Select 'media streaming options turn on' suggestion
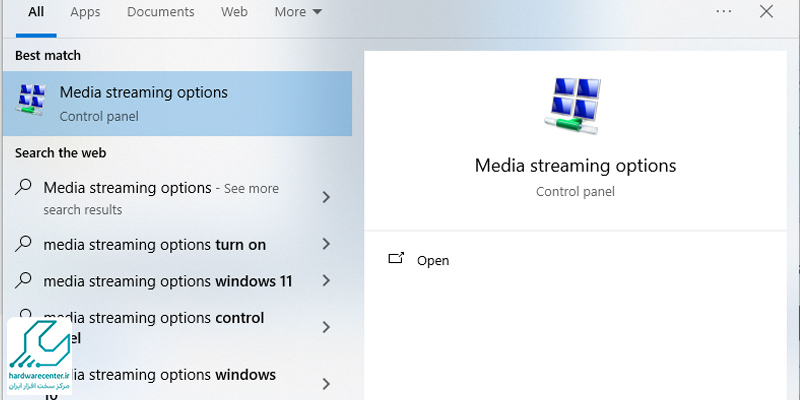 [155, 245]
